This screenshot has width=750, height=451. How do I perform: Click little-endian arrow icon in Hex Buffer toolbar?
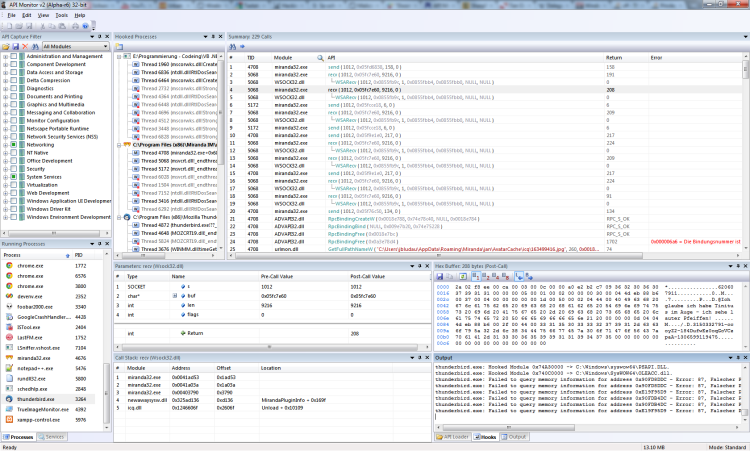point(519,276)
